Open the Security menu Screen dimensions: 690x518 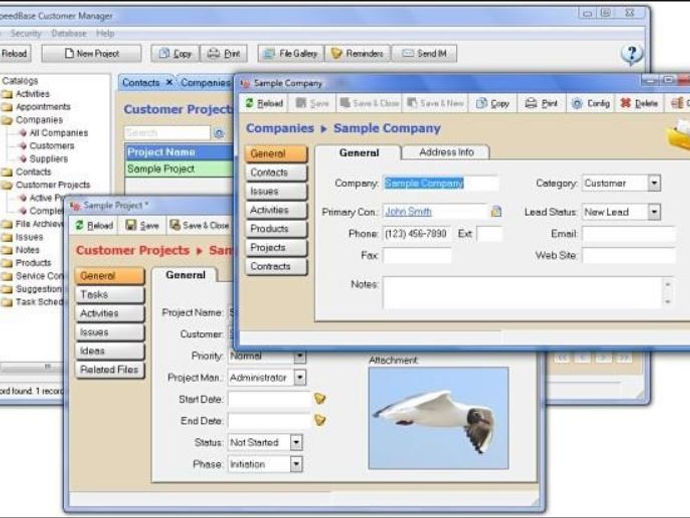point(26,33)
